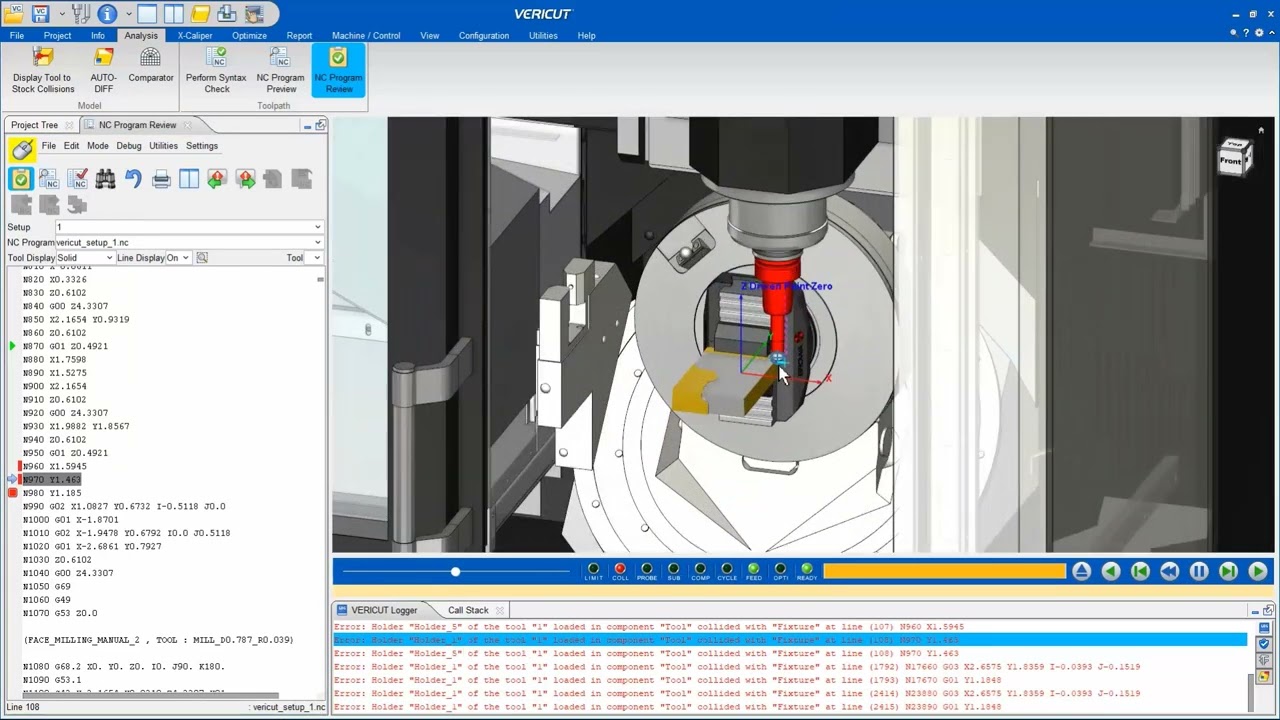Image resolution: width=1280 pixels, height=720 pixels.
Task: Open the Optimize ribbon tab
Action: 249,35
